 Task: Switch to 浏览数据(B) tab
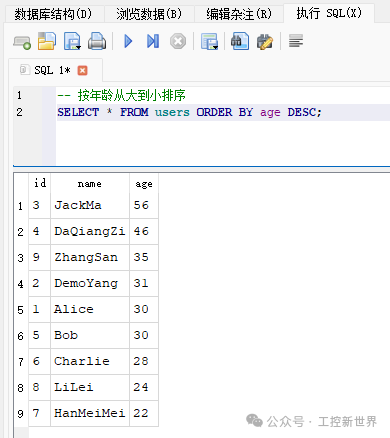point(149,14)
